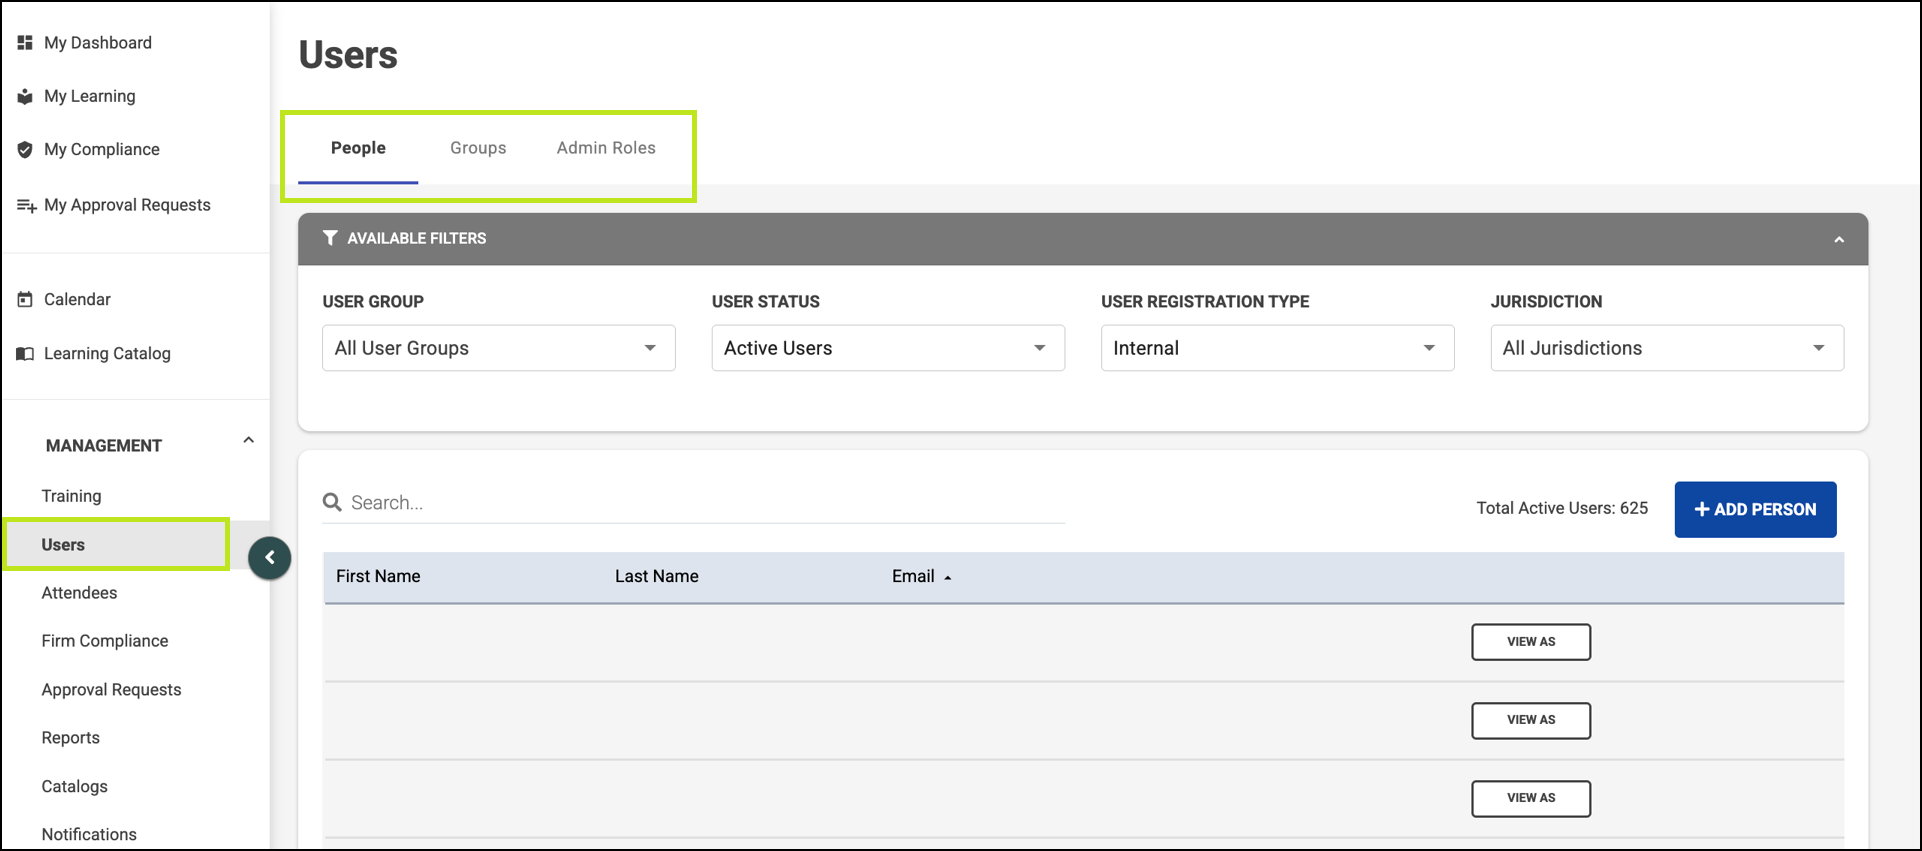Click into the user Search field
The image size is (1922, 851).
[700, 502]
